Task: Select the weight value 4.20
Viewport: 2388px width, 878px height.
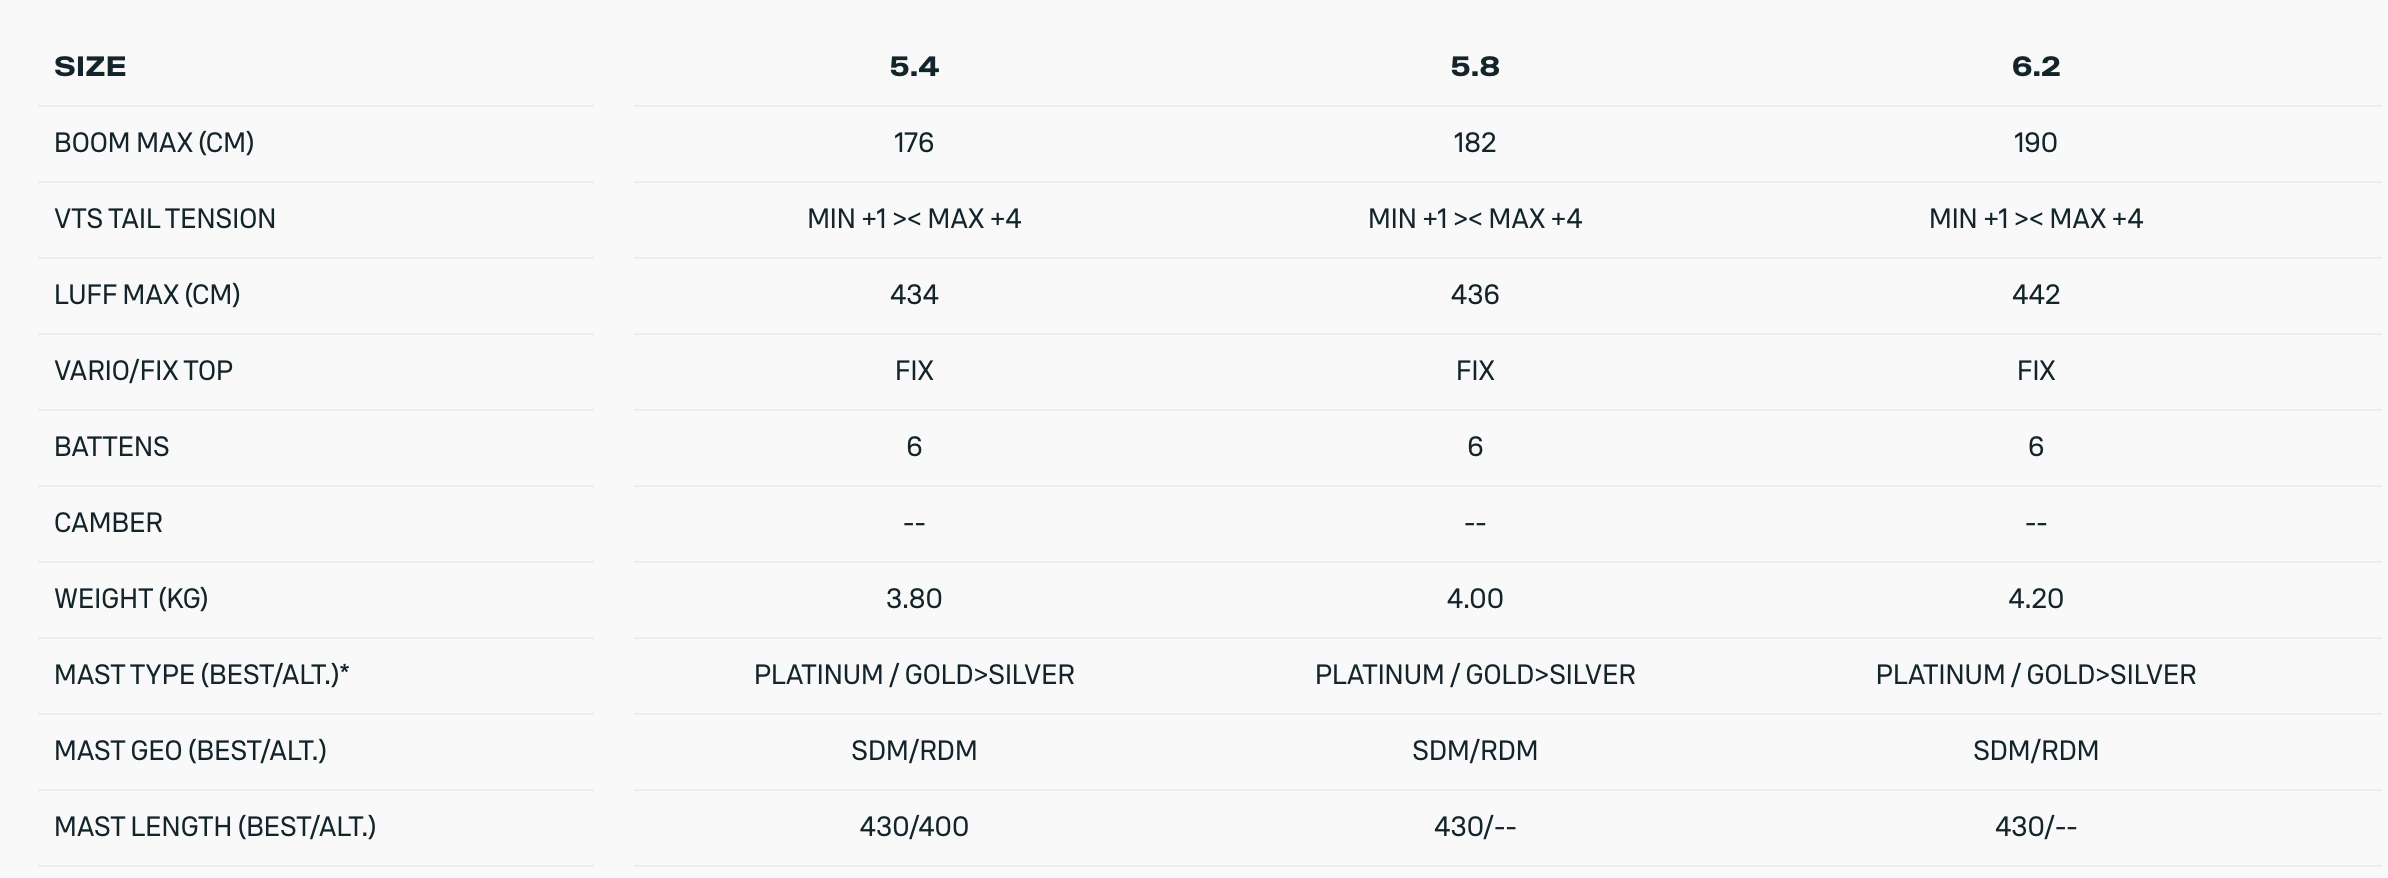Action: pyautogui.click(x=2036, y=599)
